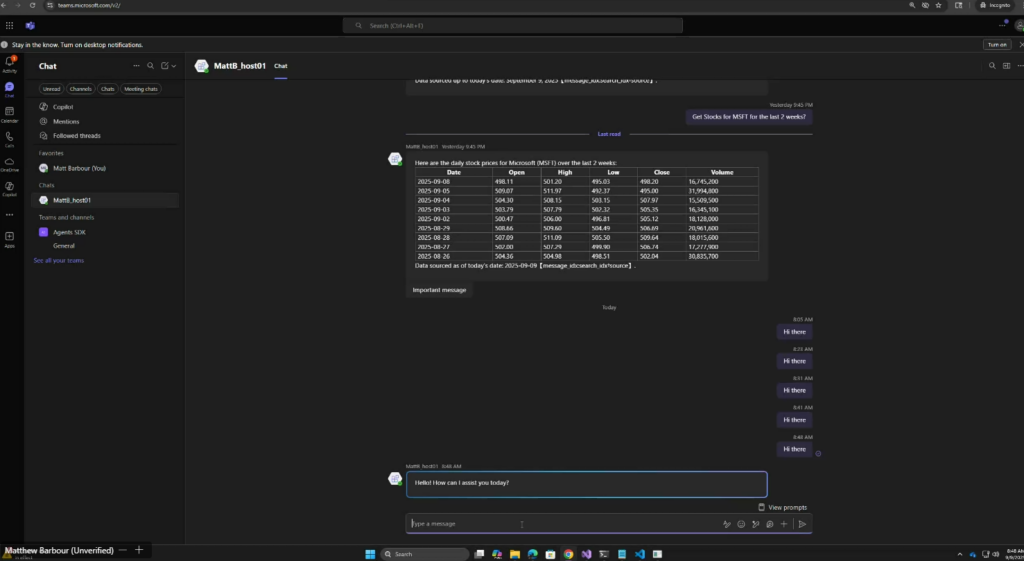Open settings and more ellipsis at top right

click(1002, 25)
